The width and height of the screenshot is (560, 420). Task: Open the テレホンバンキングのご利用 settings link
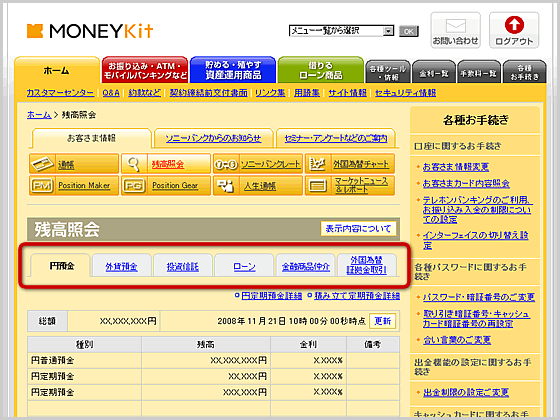coord(477,210)
